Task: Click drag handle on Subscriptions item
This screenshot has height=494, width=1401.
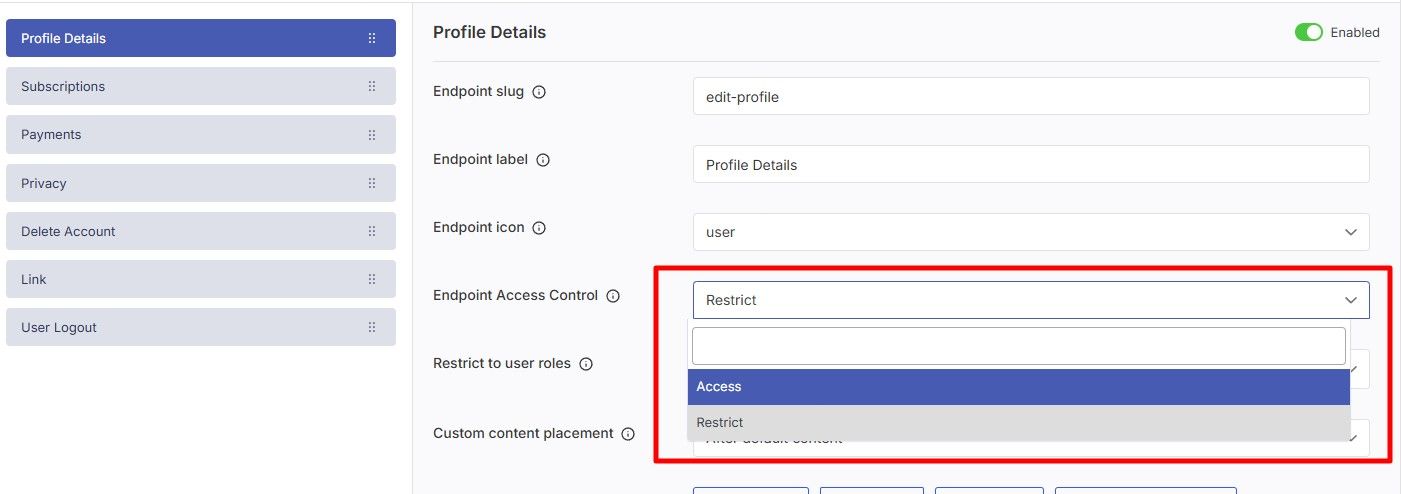Action: (x=372, y=87)
